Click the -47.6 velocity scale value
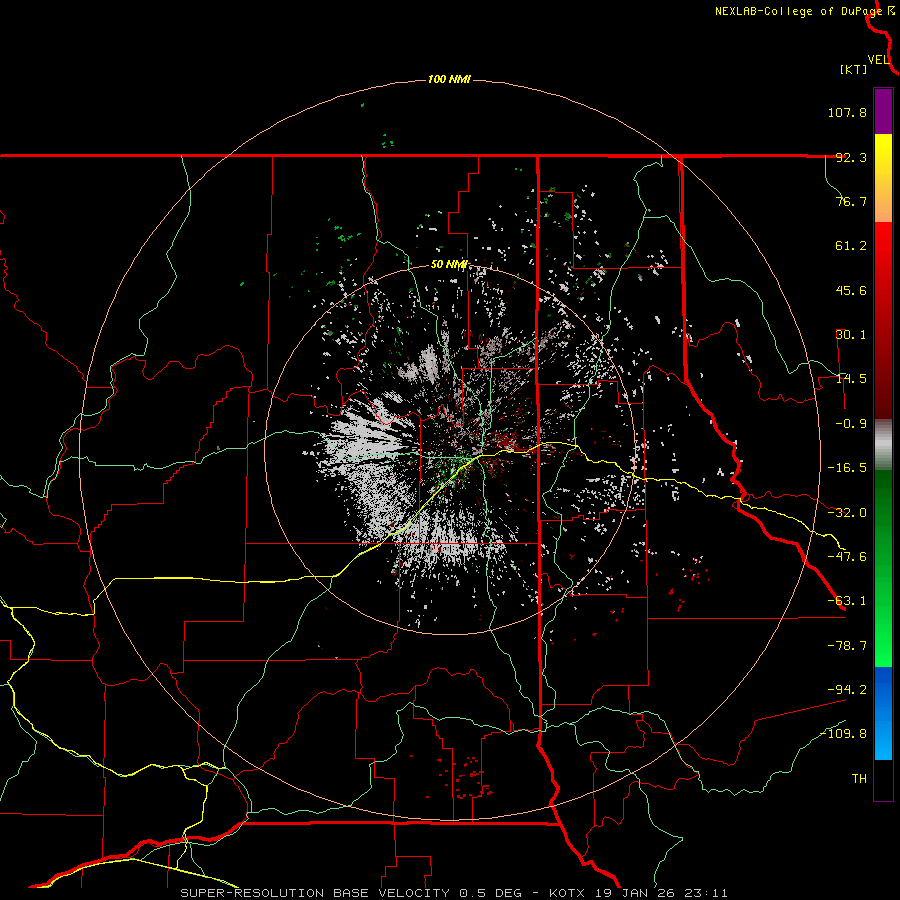The height and width of the screenshot is (900, 900). pyautogui.click(x=847, y=557)
